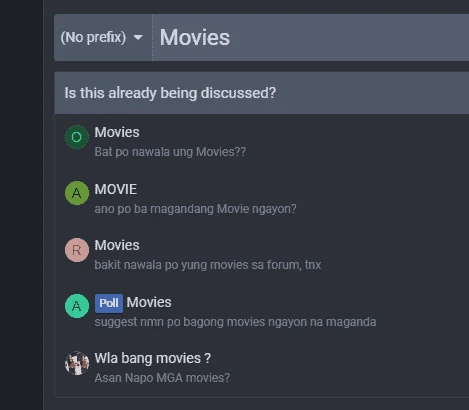This screenshot has width=469, height=410.
Task: Click the teal A avatar beside the Poll thread
Action: tap(77, 306)
